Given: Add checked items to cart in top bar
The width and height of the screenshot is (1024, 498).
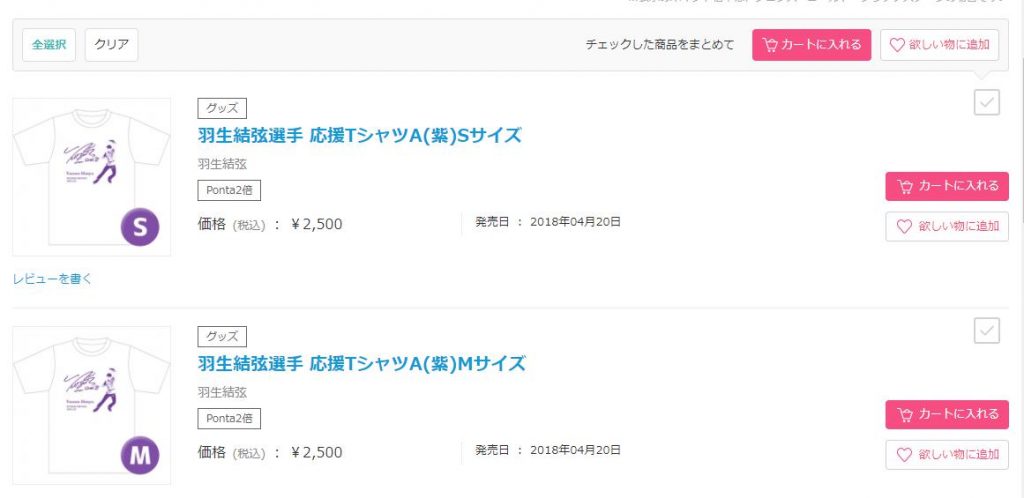Looking at the screenshot, I should pos(812,45).
